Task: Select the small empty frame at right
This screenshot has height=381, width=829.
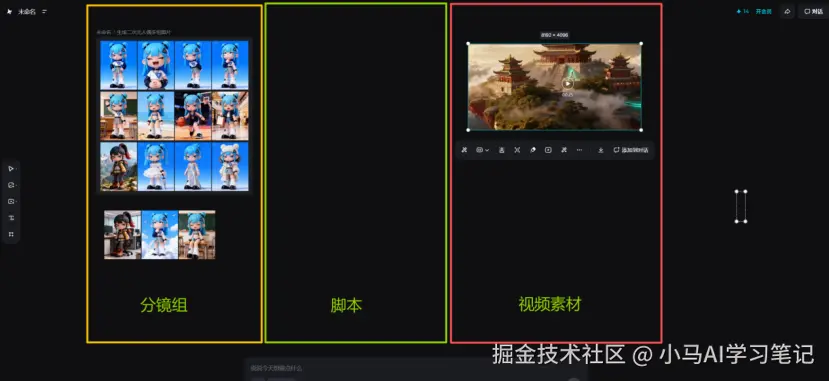Action: [x=741, y=206]
